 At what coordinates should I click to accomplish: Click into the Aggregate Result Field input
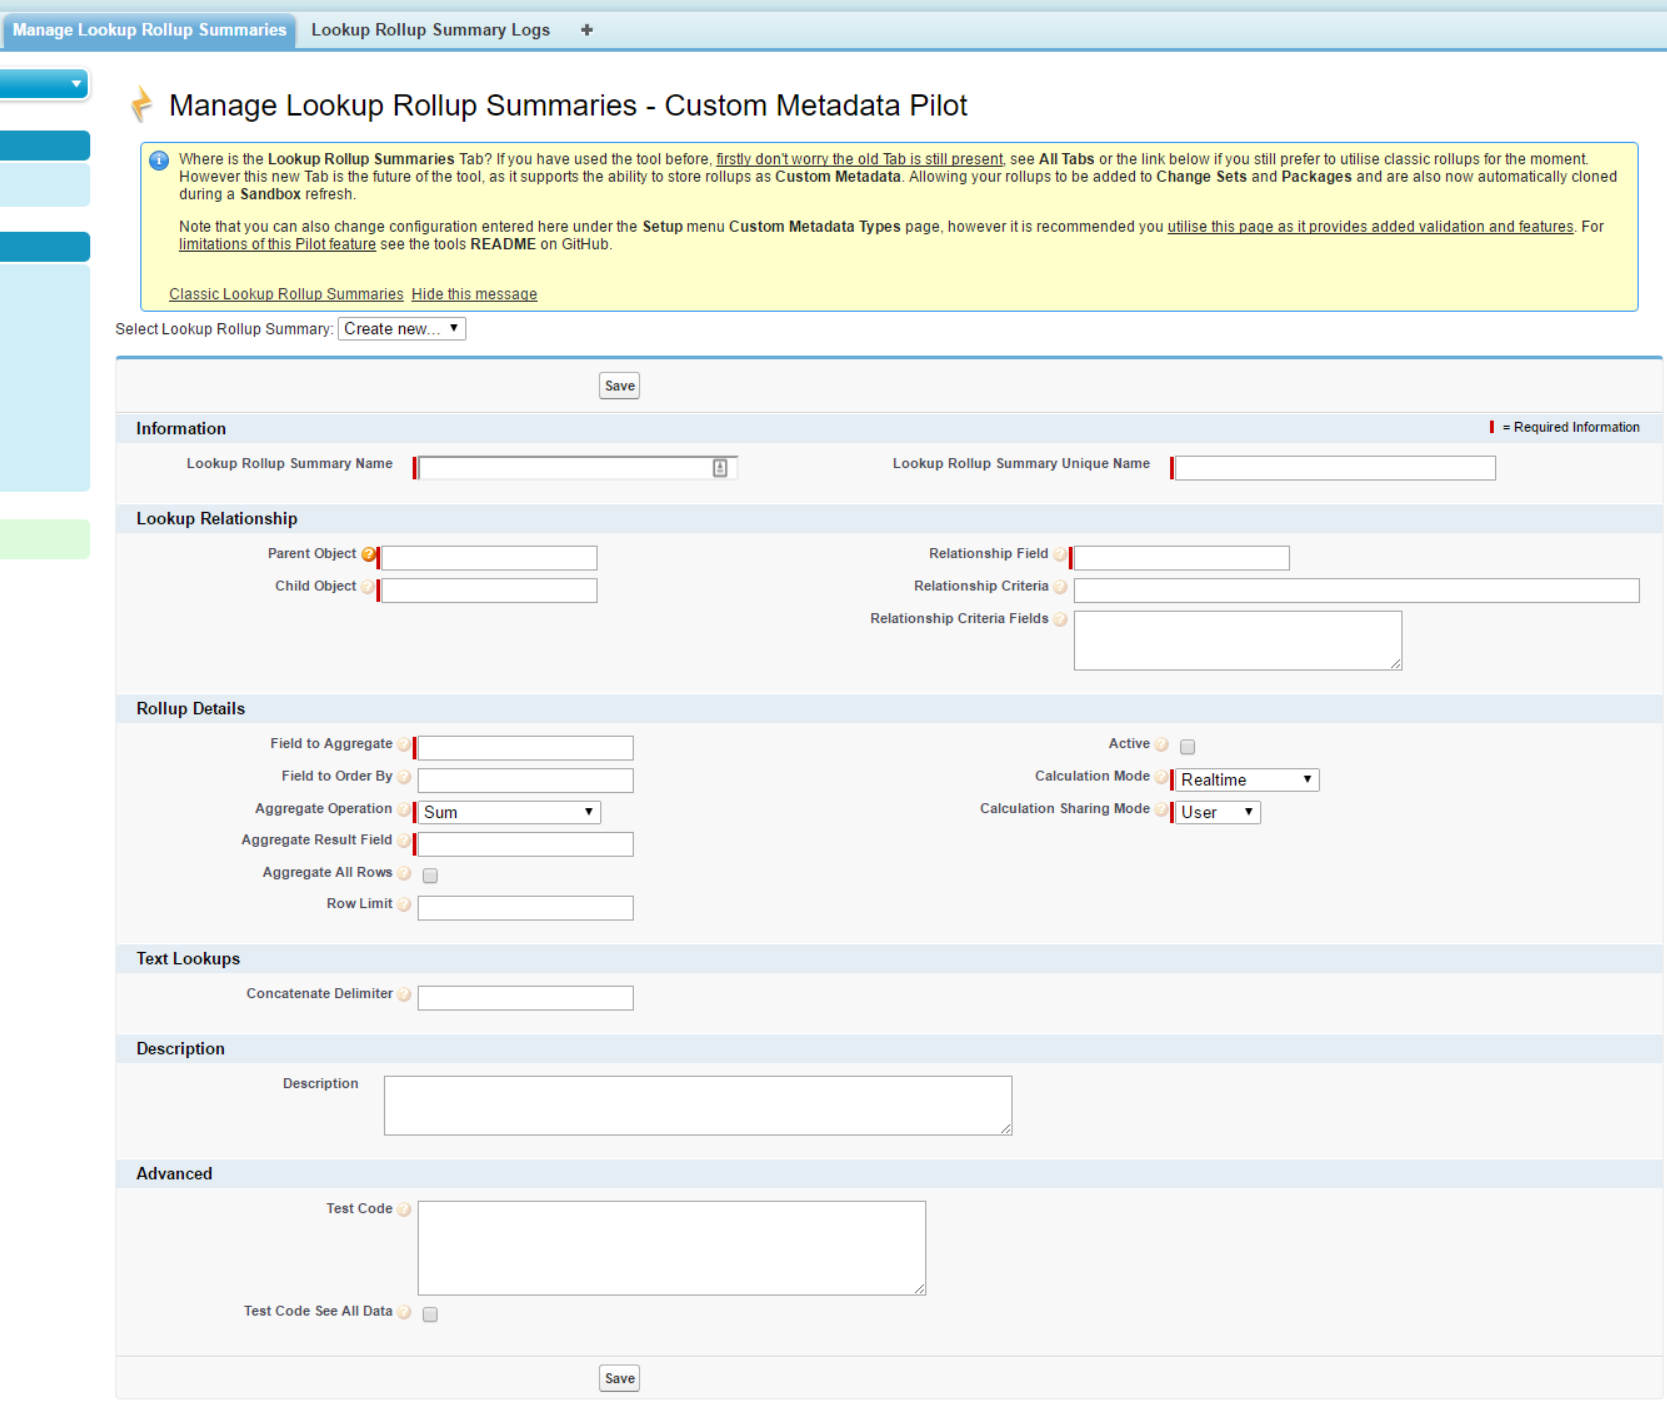click(x=526, y=844)
